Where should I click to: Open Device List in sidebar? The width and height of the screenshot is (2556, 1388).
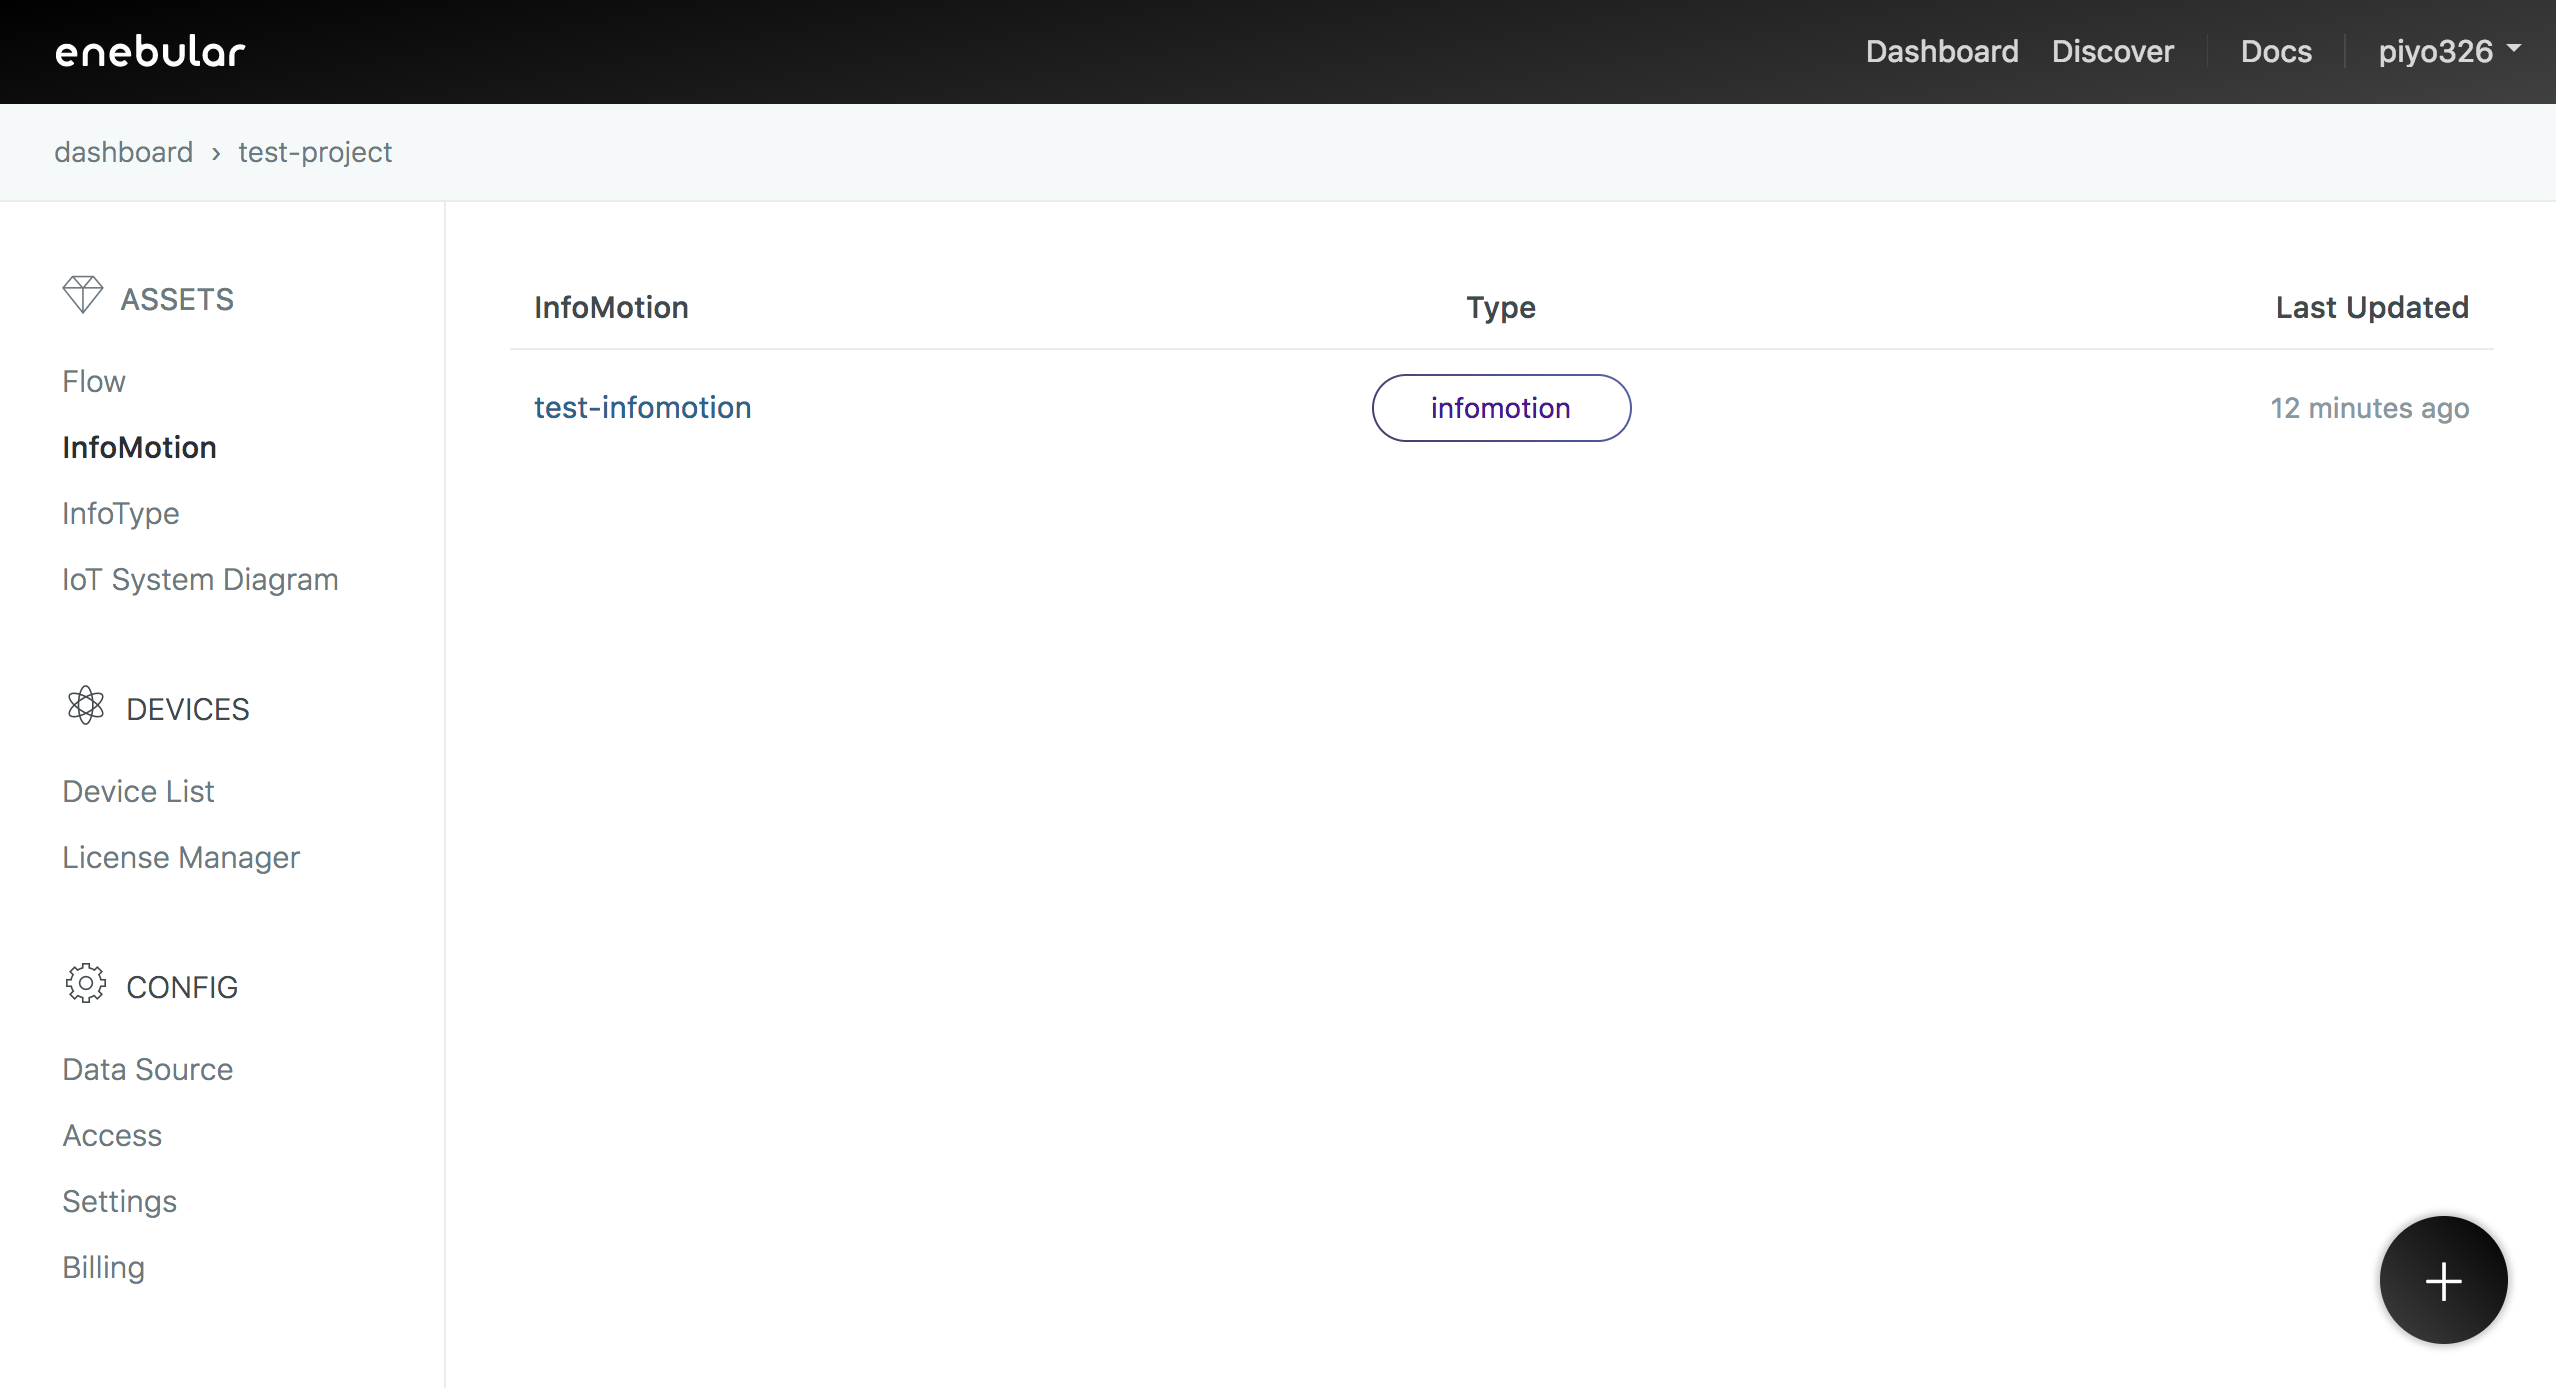pyautogui.click(x=138, y=792)
